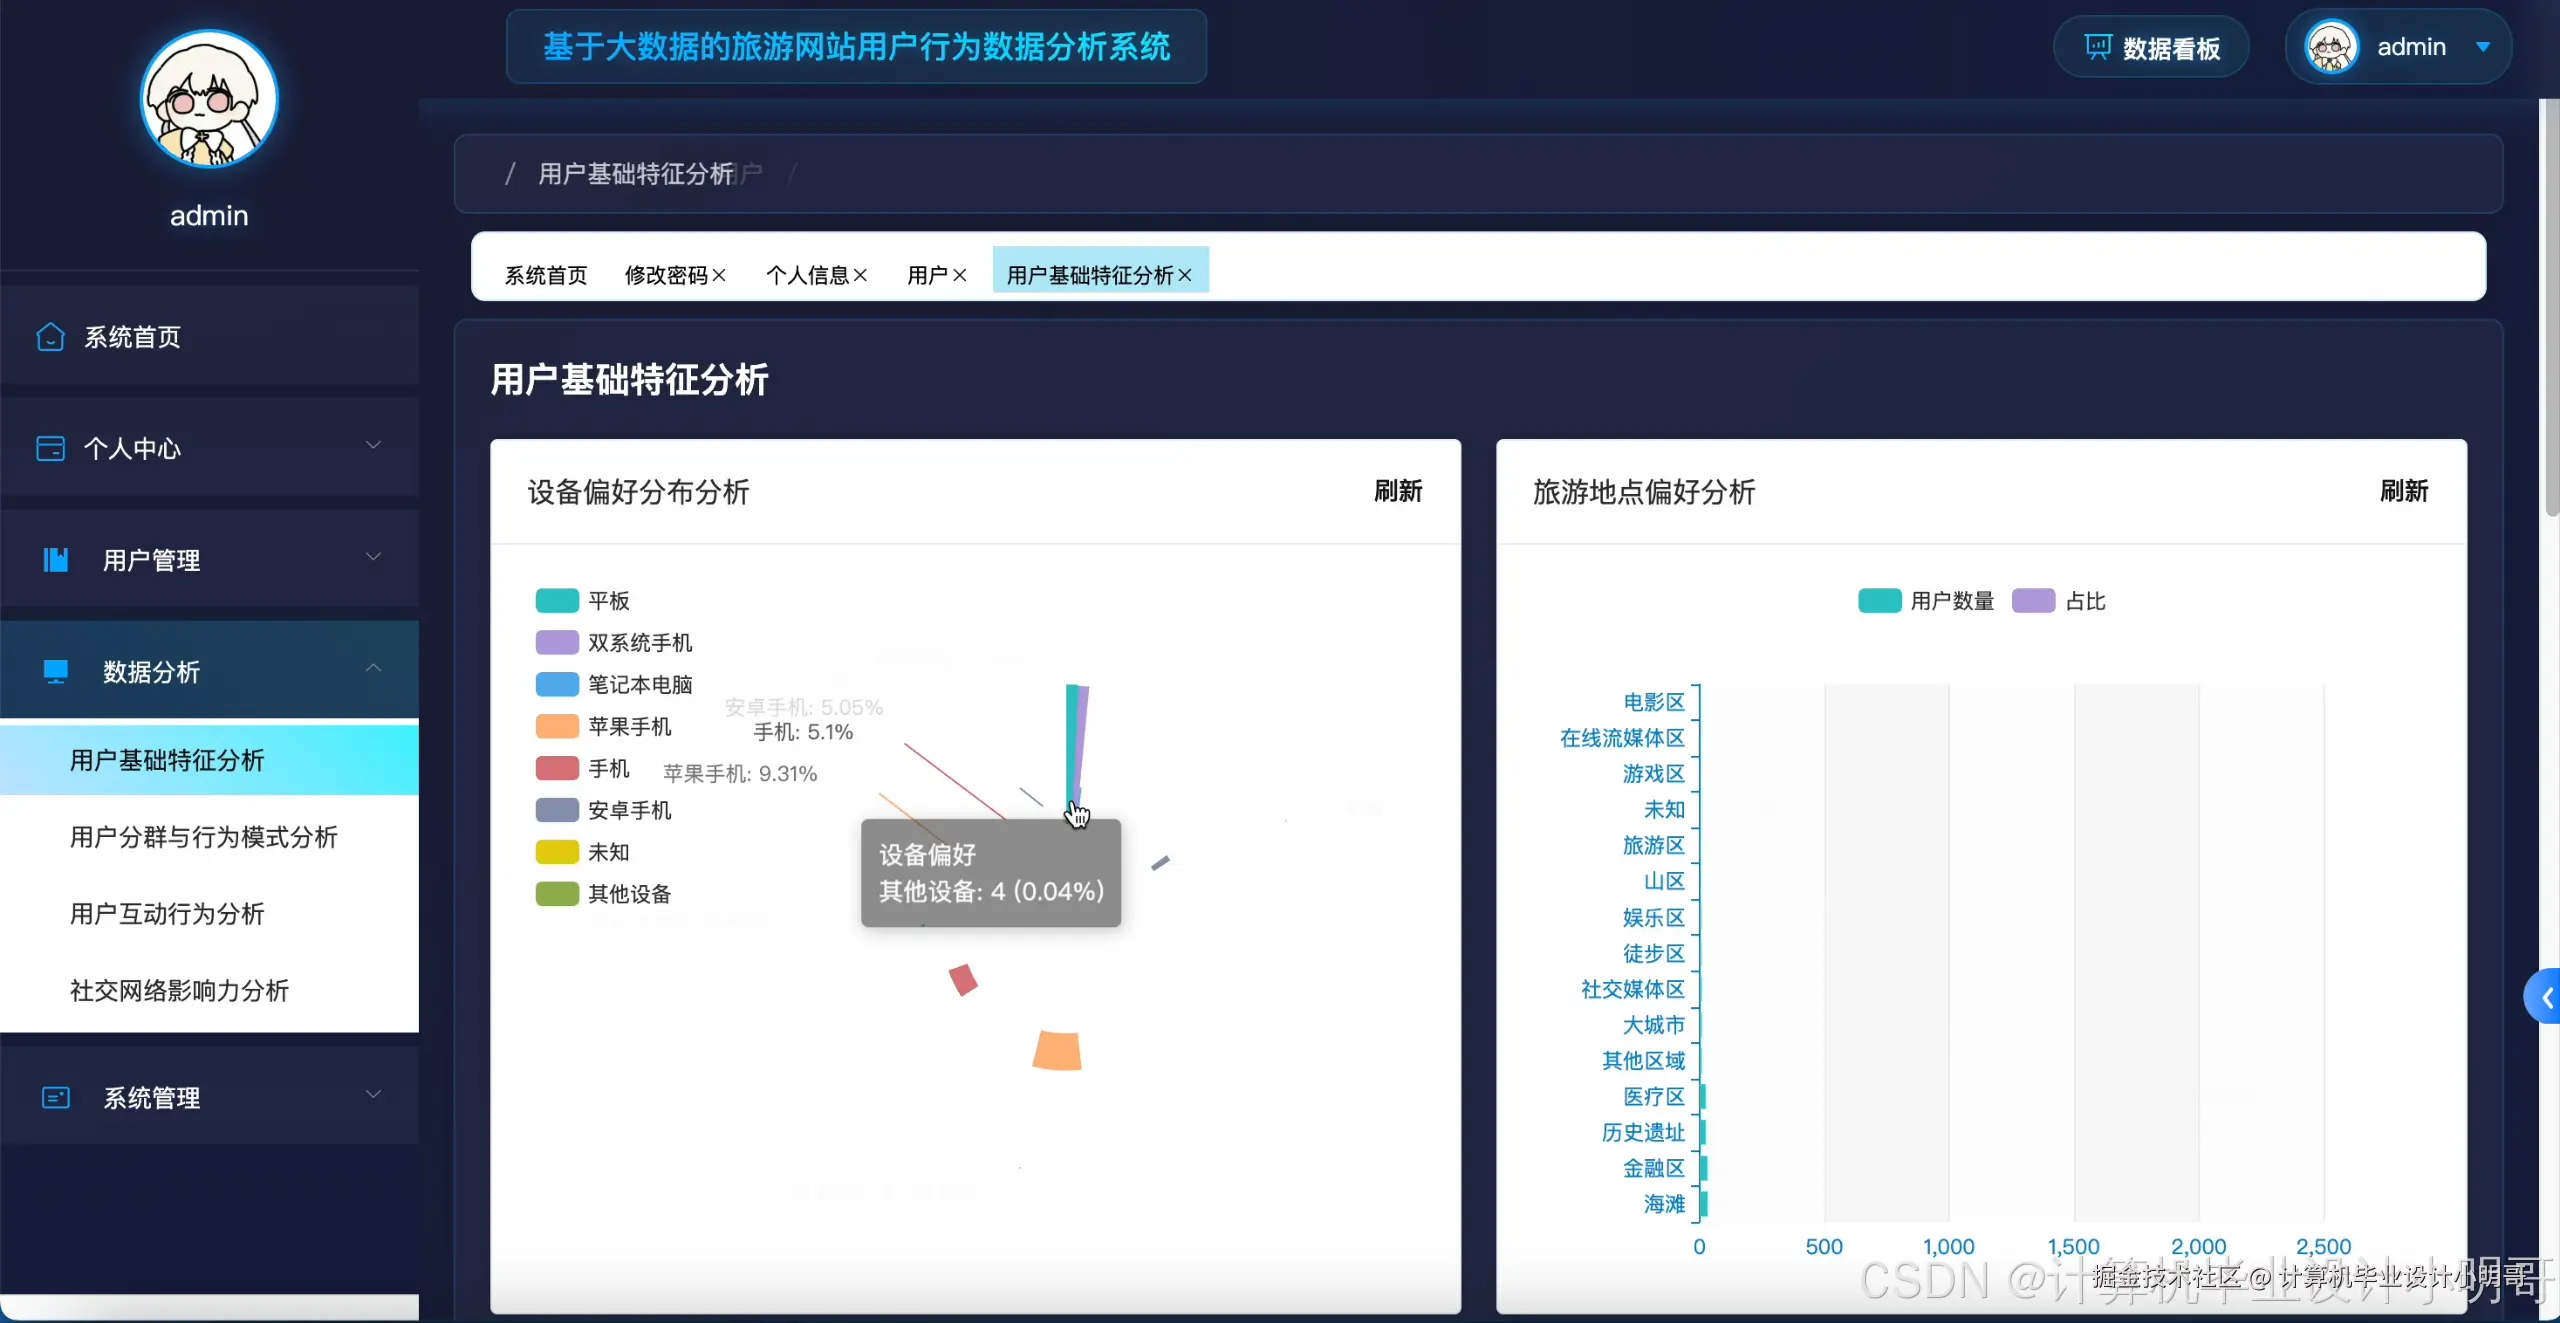
Task: Open the 数据看板 dashboard via its icon
Action: tap(2098, 46)
